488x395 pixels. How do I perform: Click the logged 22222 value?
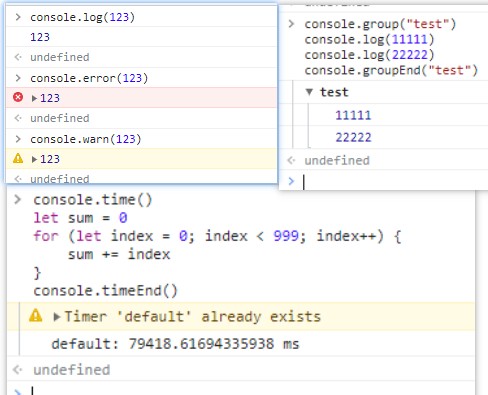pos(353,137)
